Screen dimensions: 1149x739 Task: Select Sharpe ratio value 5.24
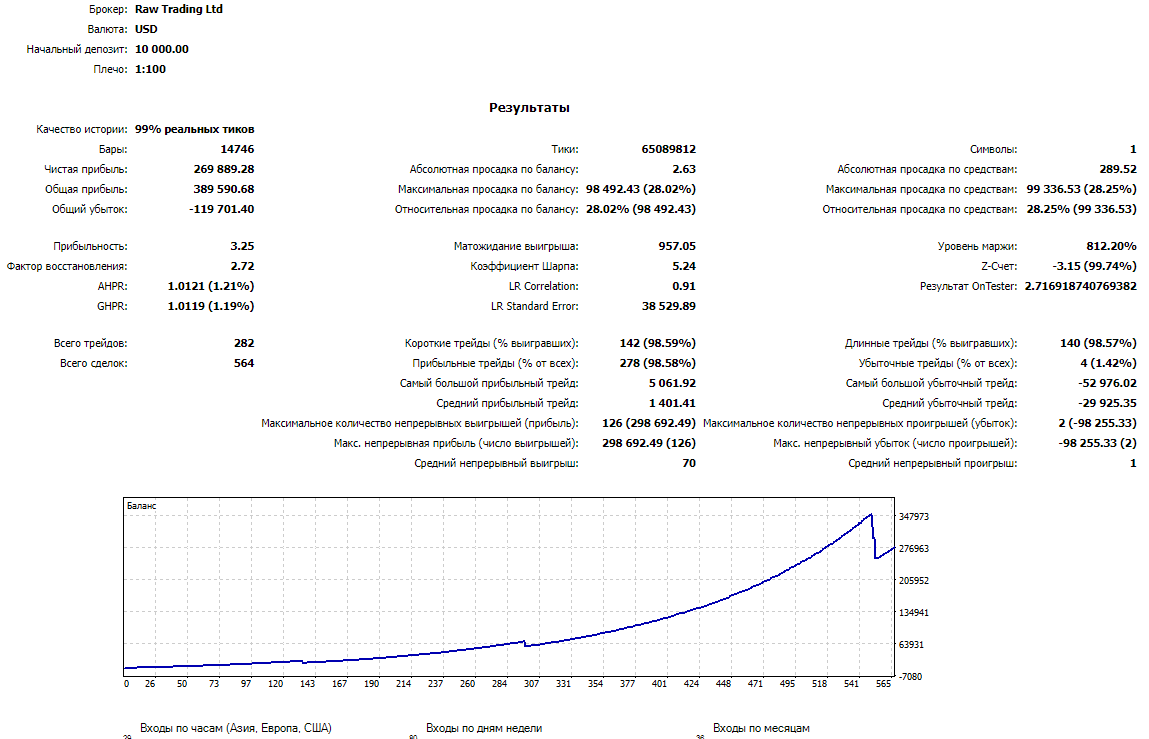coord(684,266)
